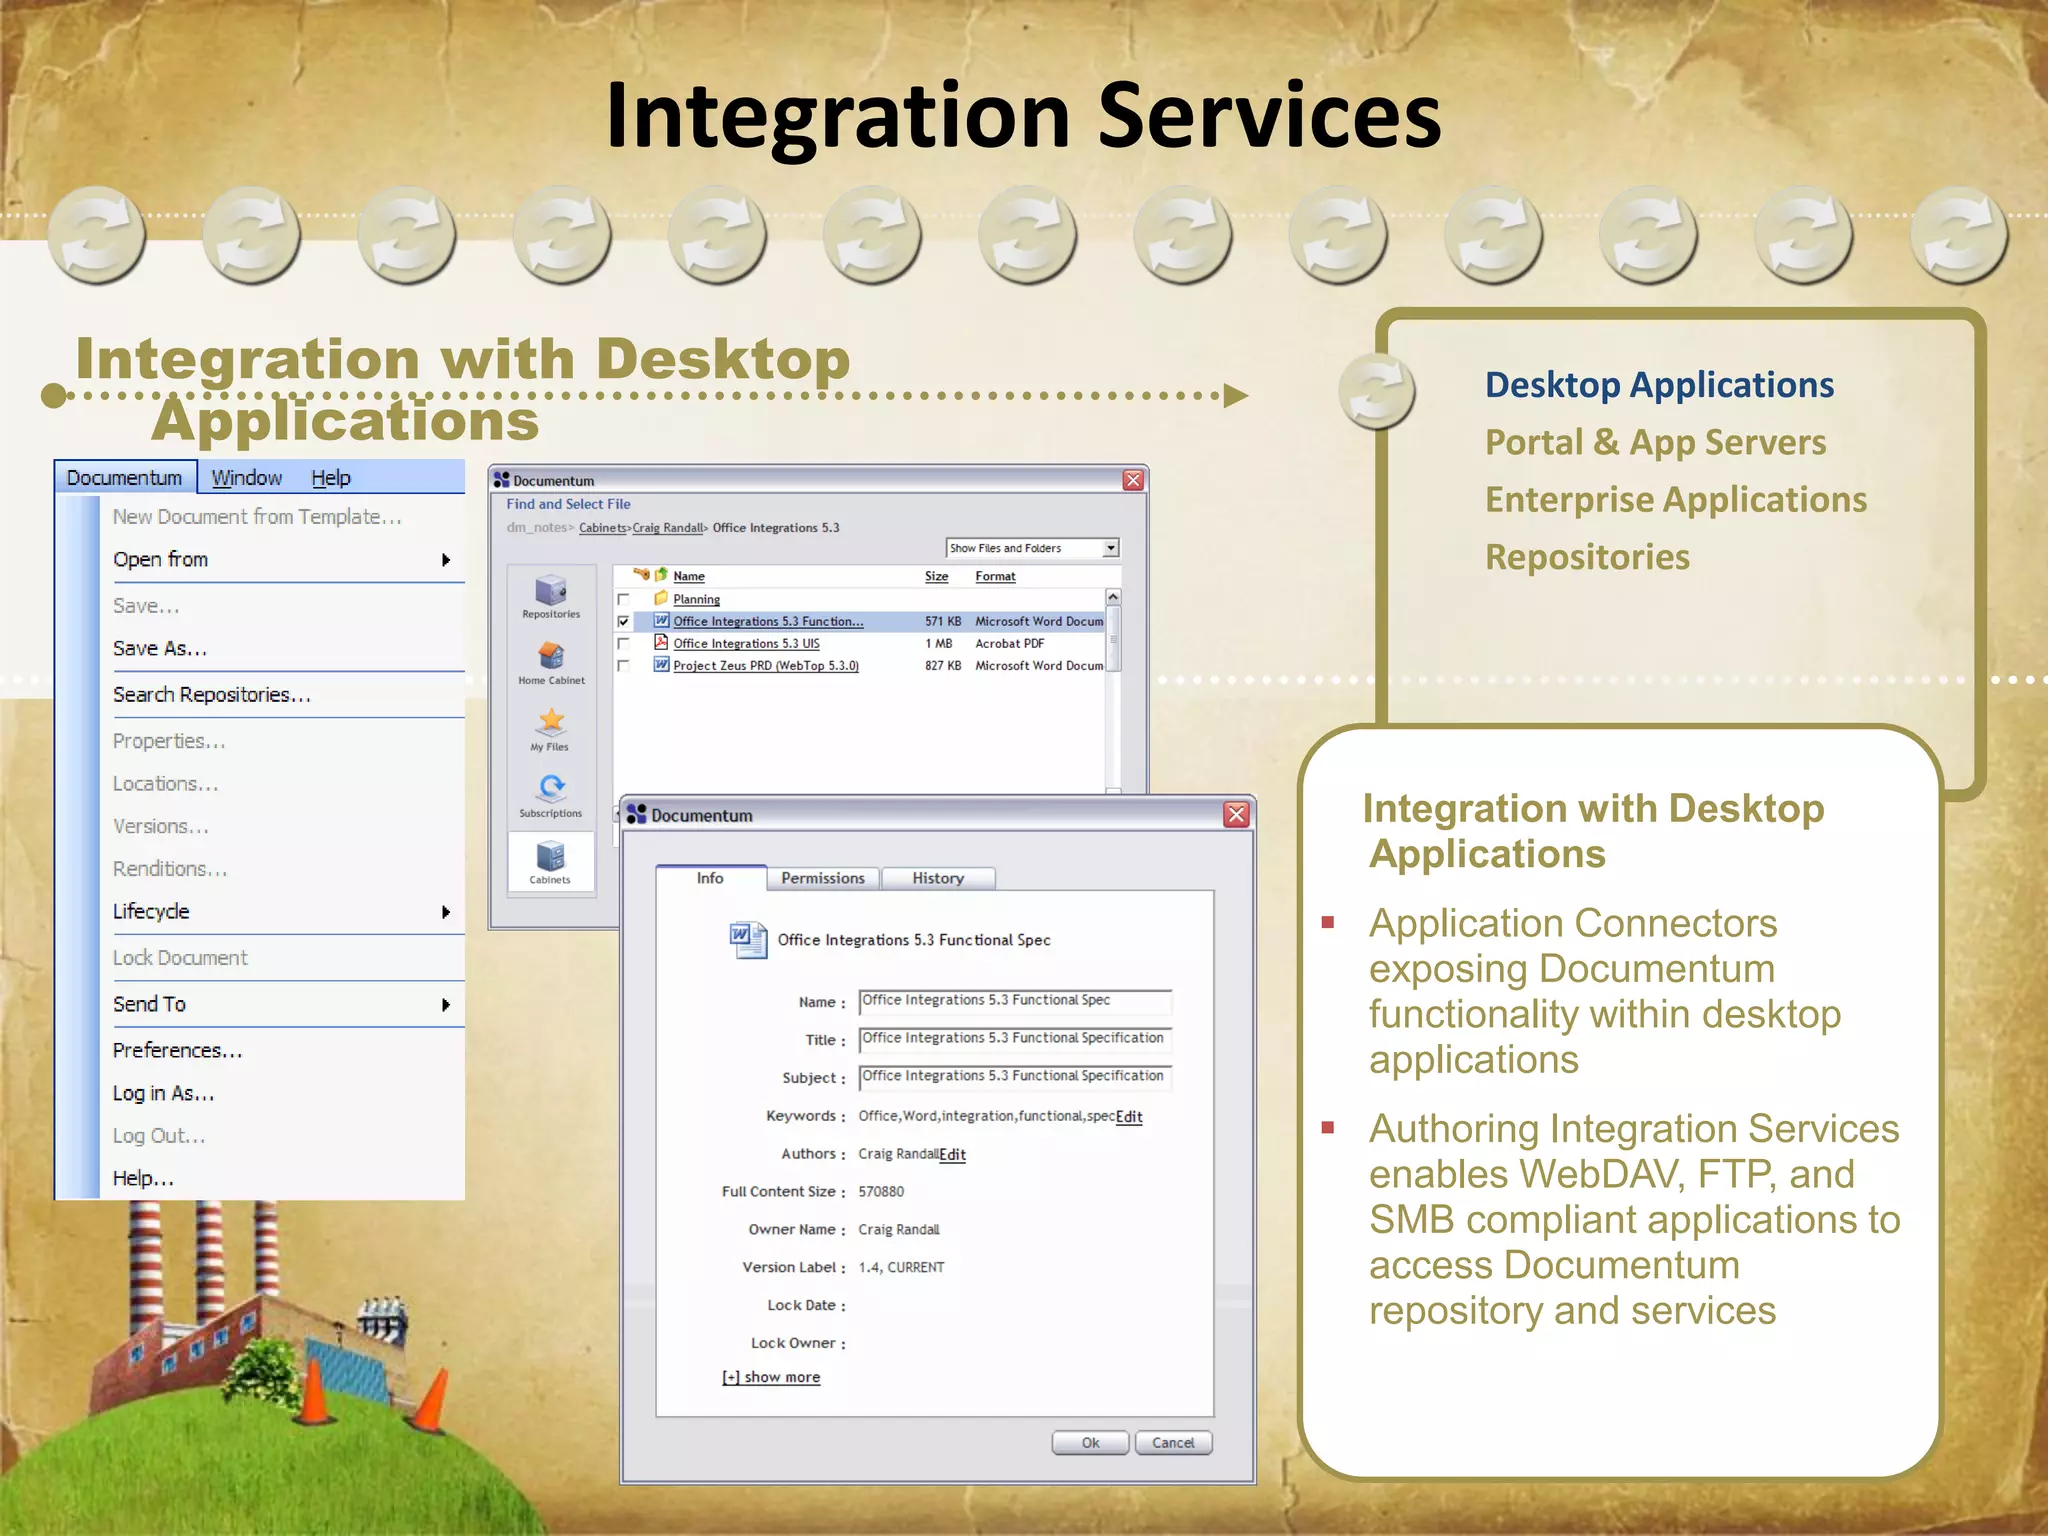Click the Repositories icon in sidebar
2048x1536 pixels.
pos(551,591)
